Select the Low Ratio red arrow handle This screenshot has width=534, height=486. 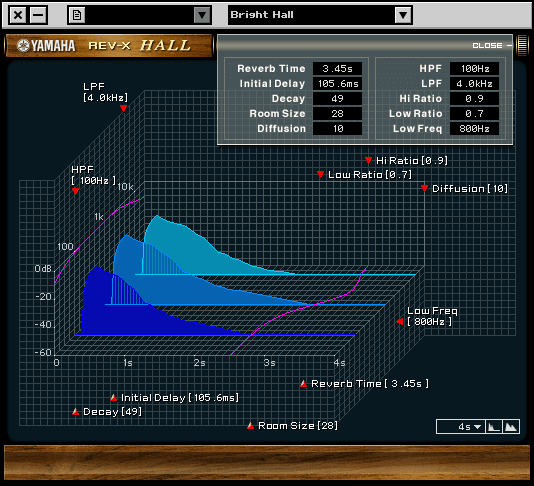point(320,175)
